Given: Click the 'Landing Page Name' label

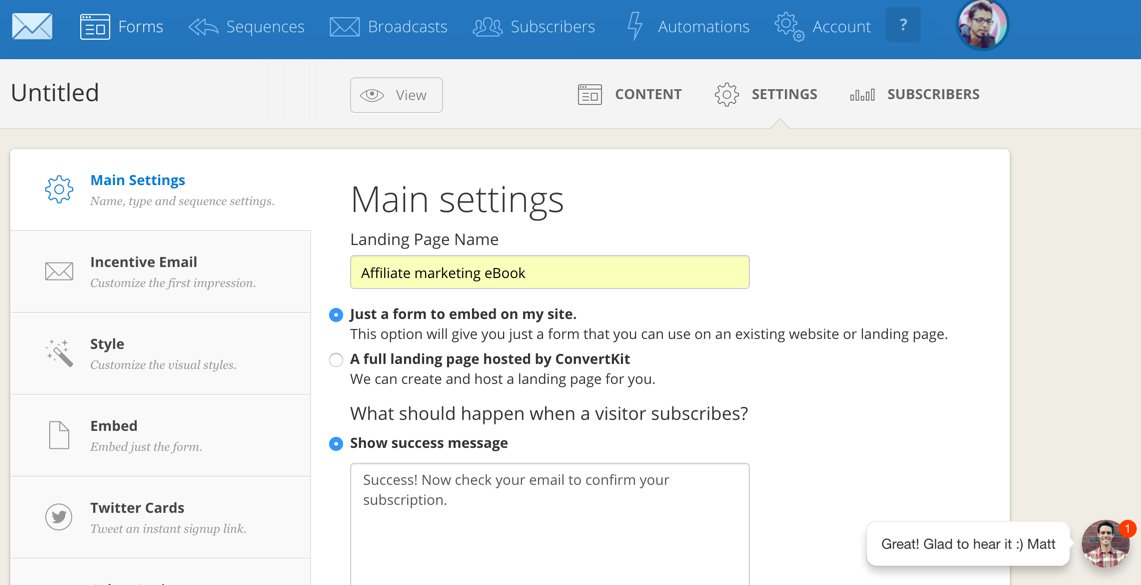Looking at the screenshot, I should [424, 239].
